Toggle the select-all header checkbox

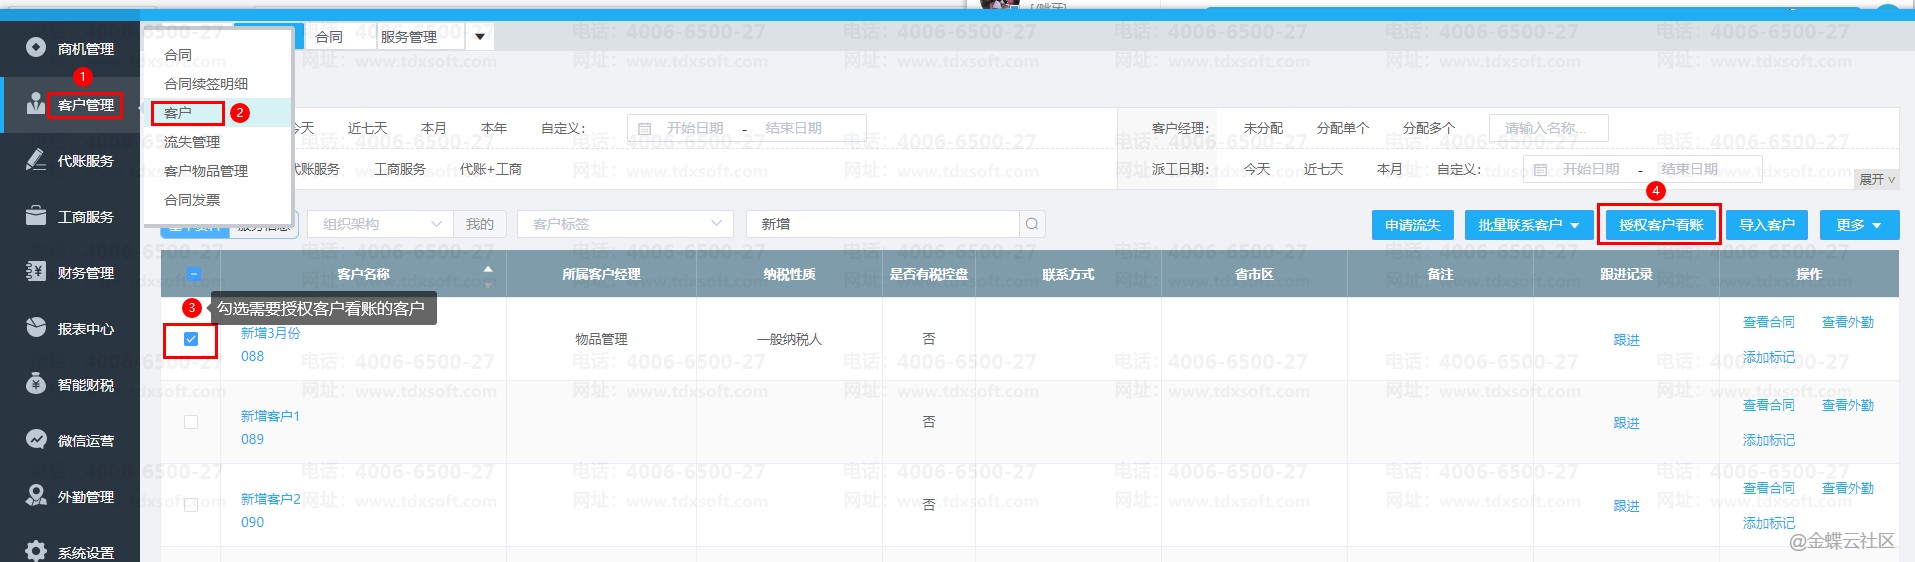click(194, 274)
